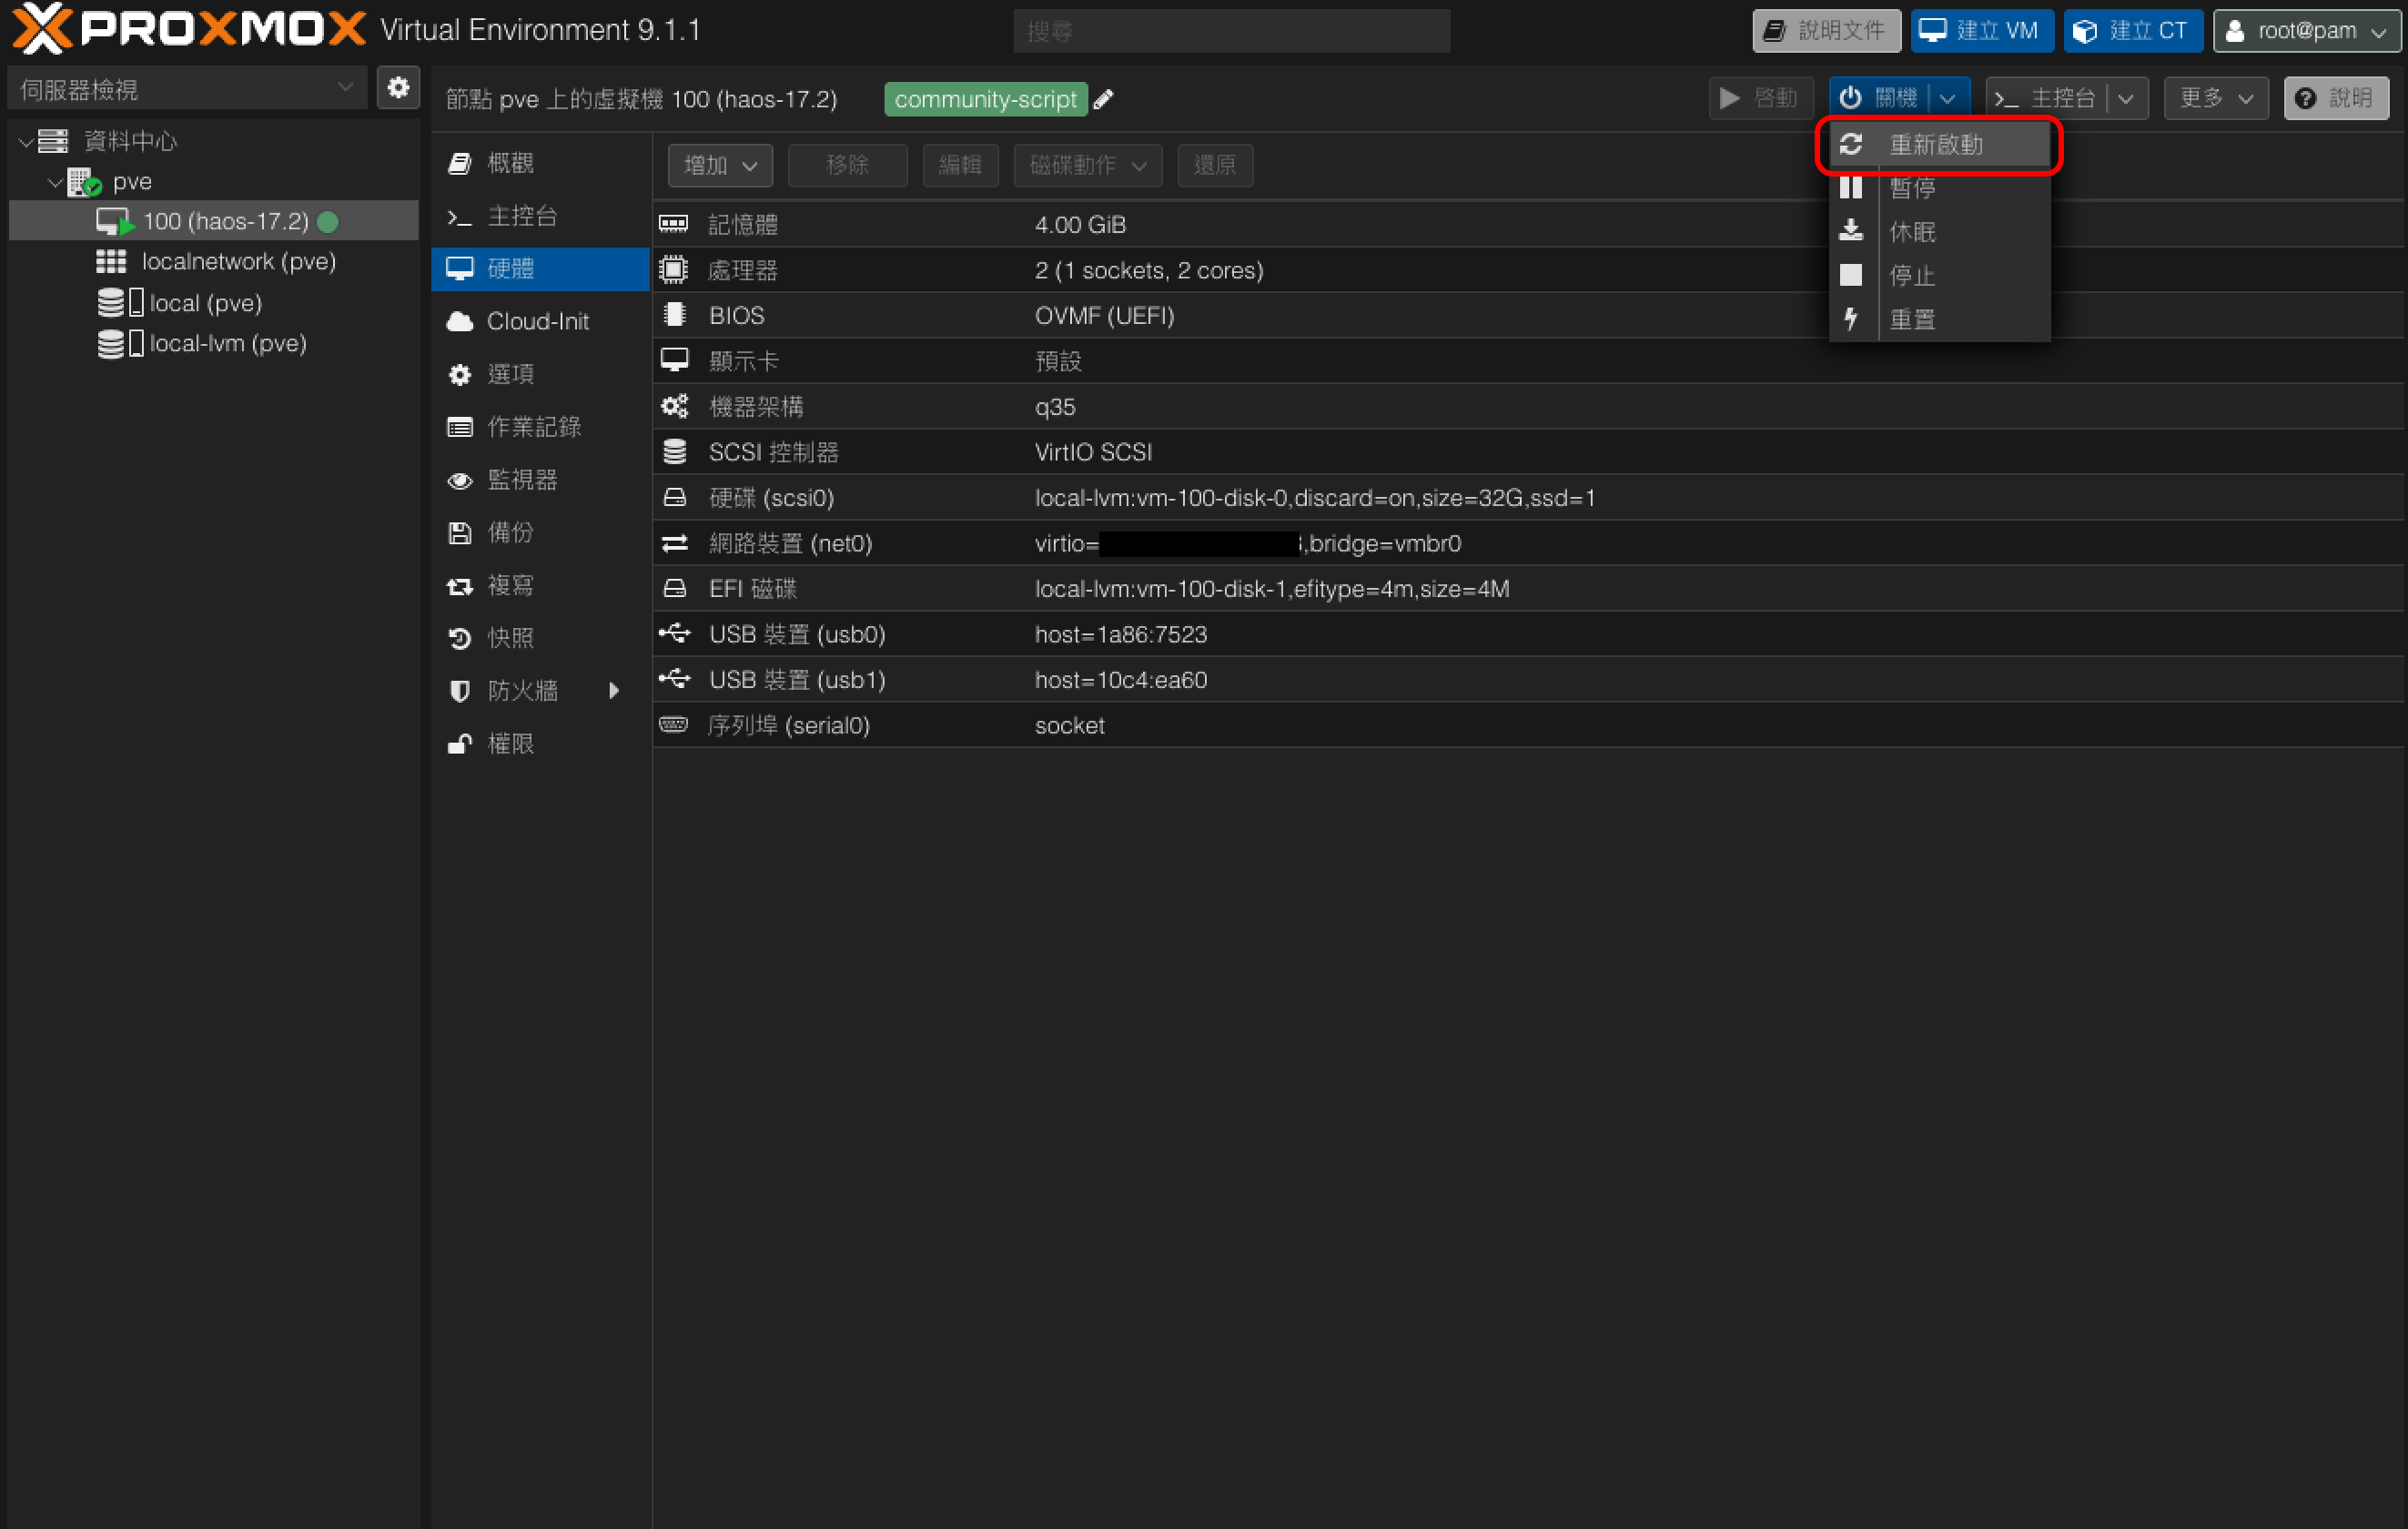2408x1529 pixels.
Task: Select the 序列埠 (serial0) row
Action: point(1528,725)
